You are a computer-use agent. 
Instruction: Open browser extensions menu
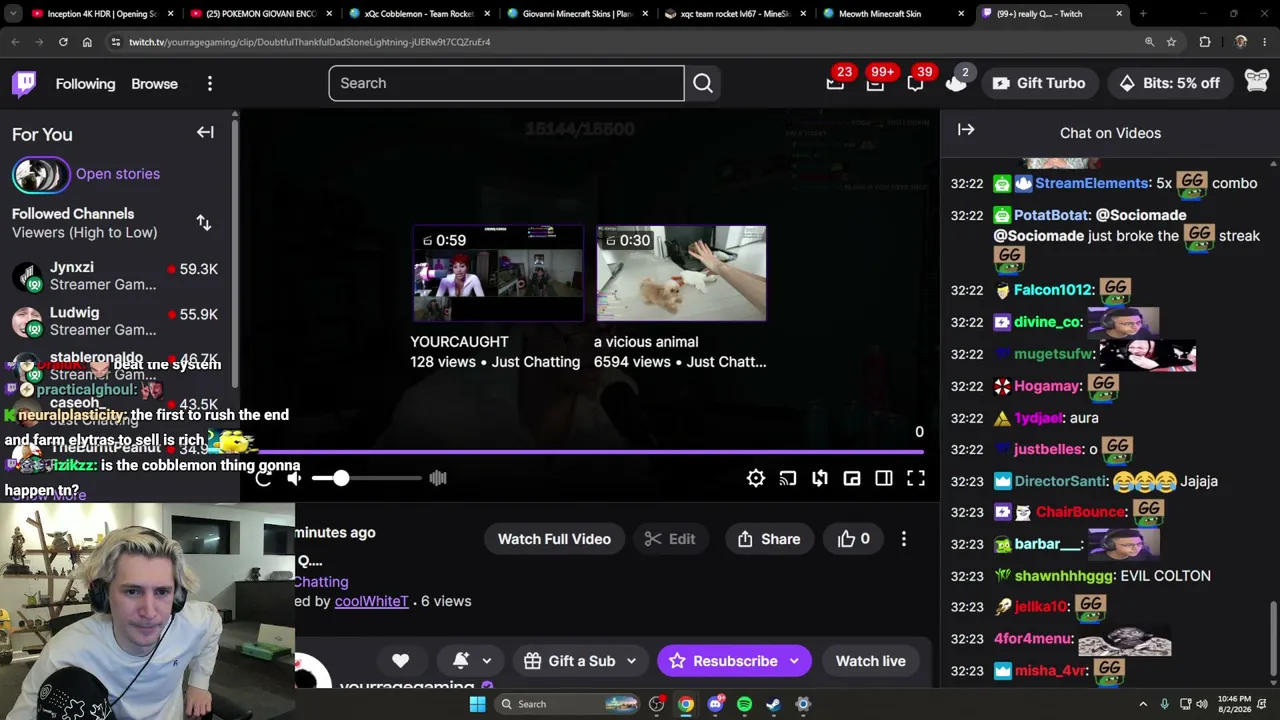1205,42
